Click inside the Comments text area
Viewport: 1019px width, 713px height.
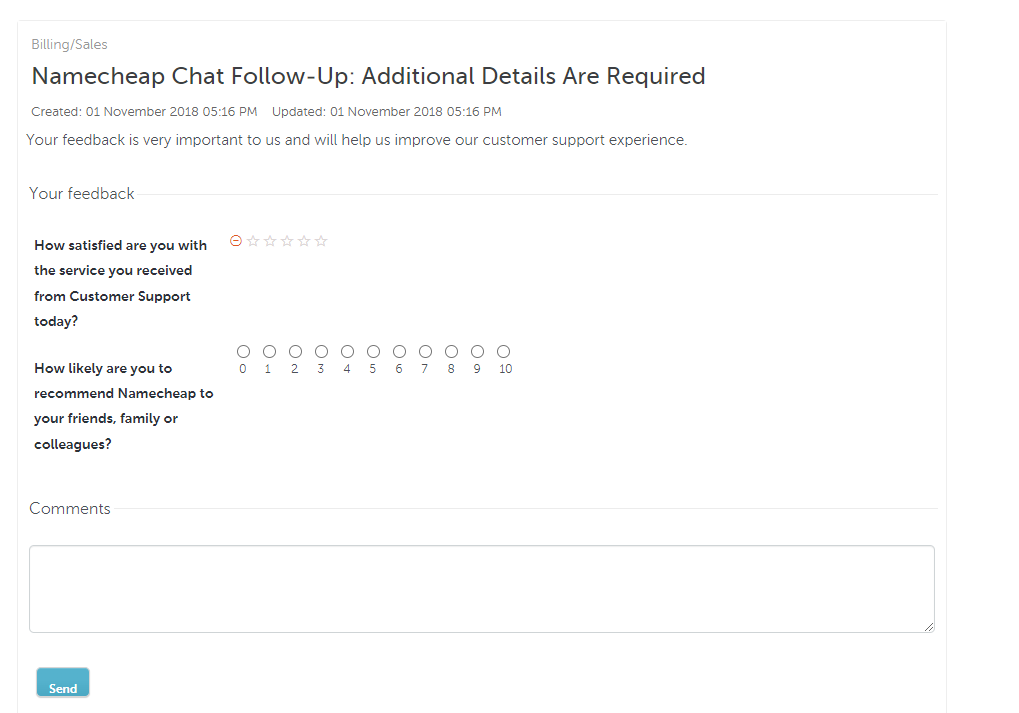coord(483,588)
